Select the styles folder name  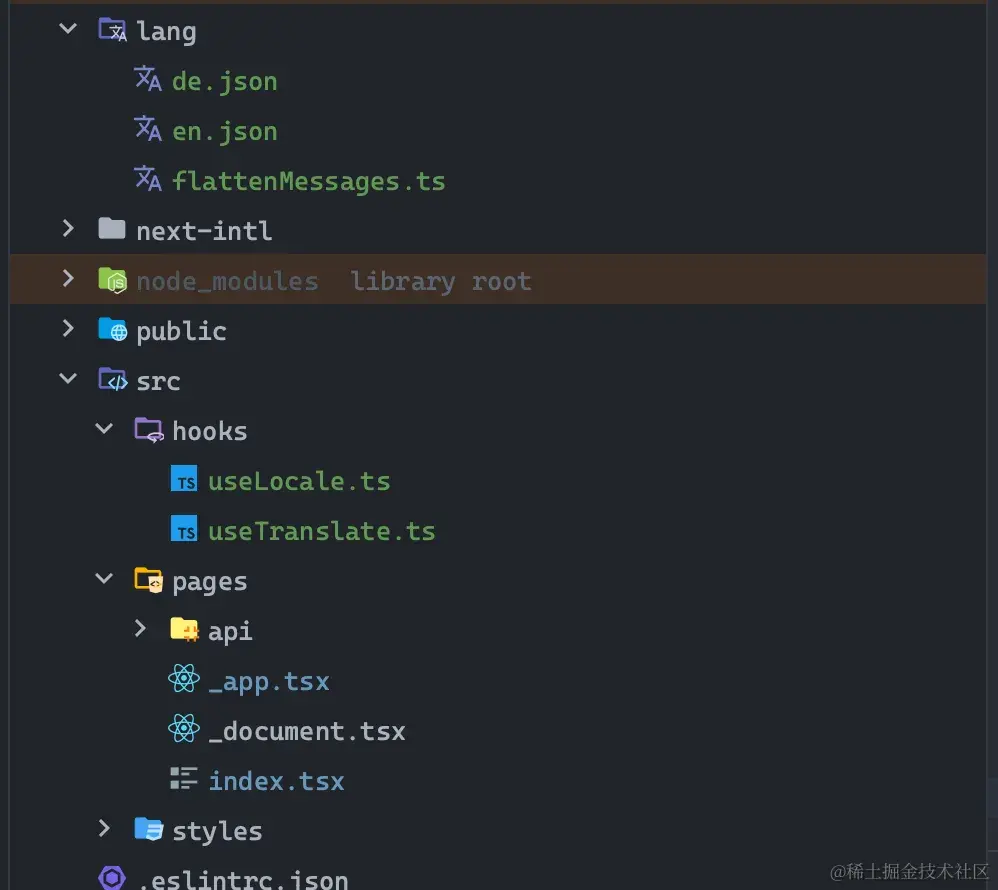(218, 831)
